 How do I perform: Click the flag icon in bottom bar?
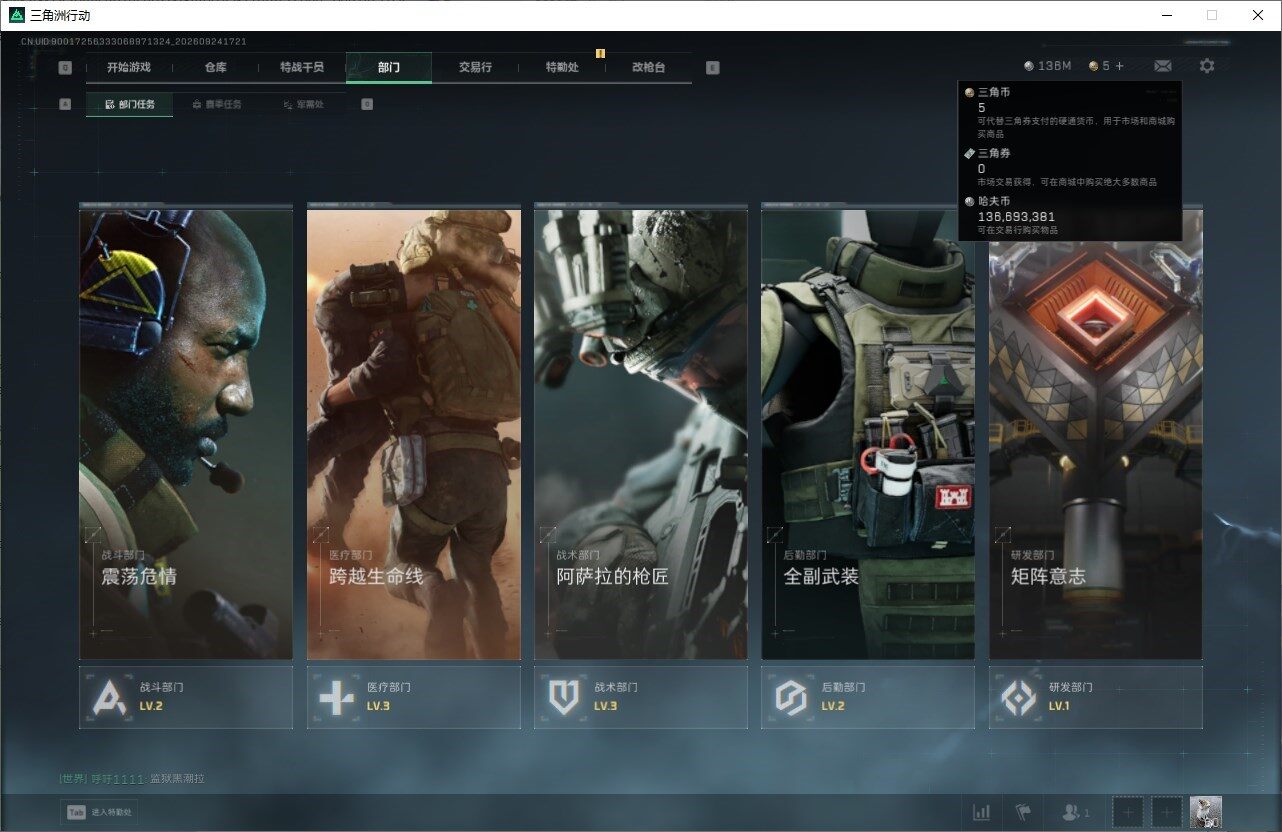coord(1023,812)
